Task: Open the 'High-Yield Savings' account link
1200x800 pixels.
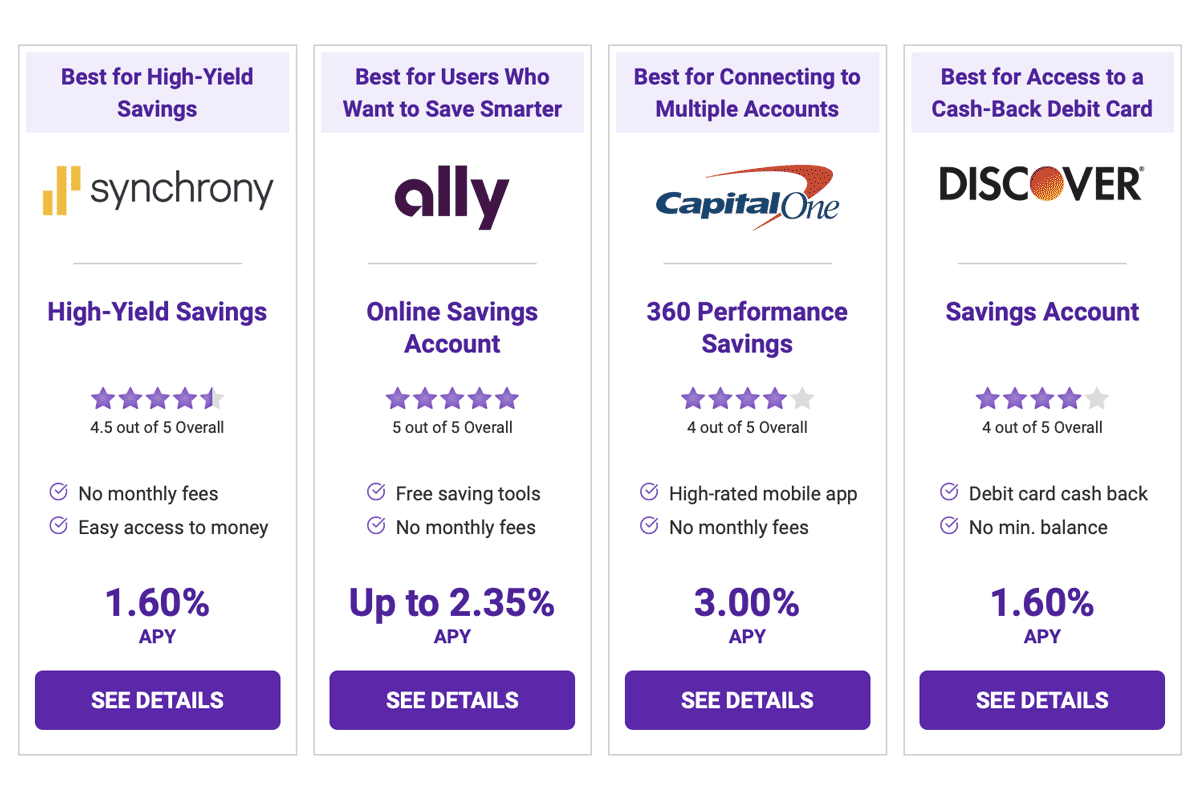Action: 157,312
